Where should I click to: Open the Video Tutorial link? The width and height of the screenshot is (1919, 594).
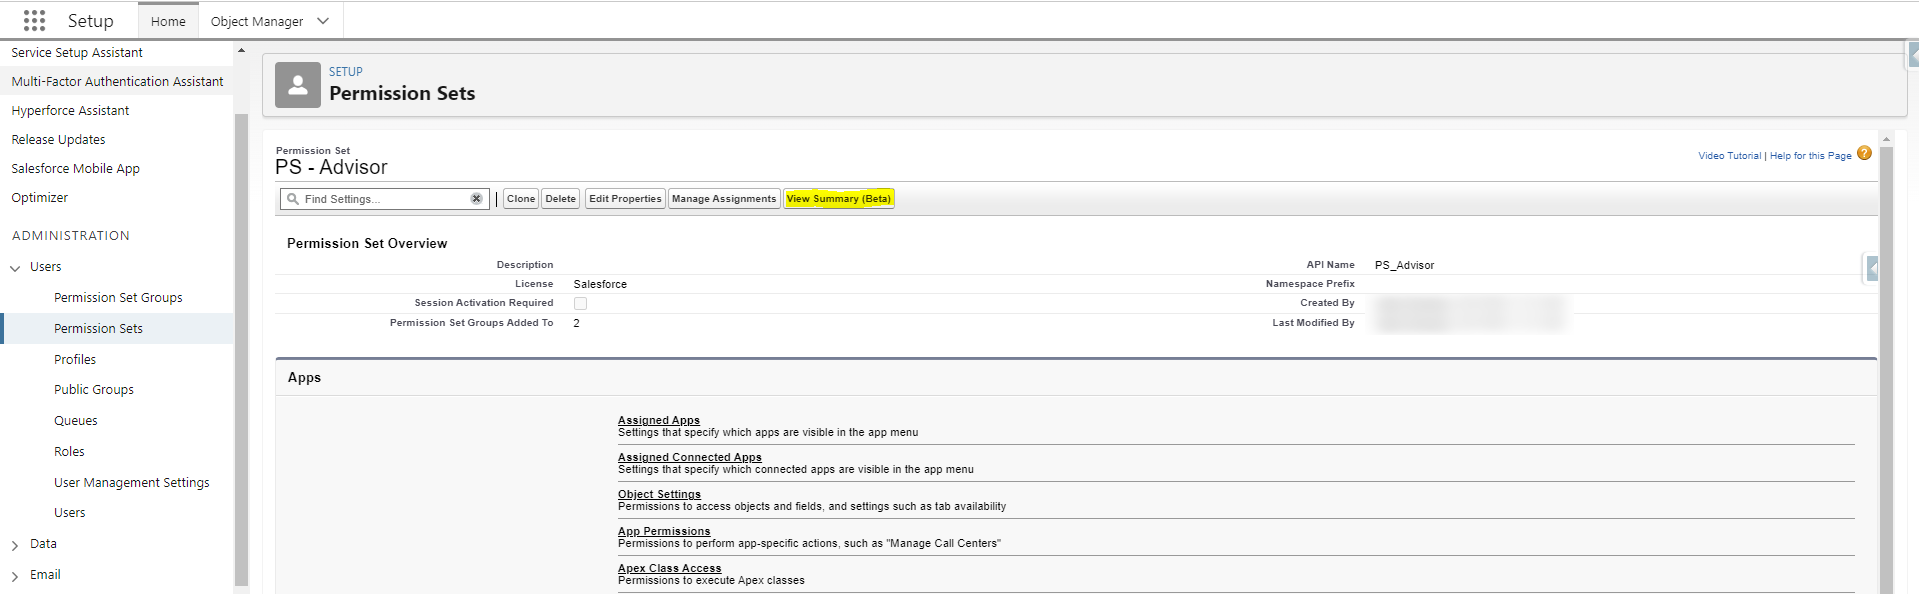(1730, 156)
